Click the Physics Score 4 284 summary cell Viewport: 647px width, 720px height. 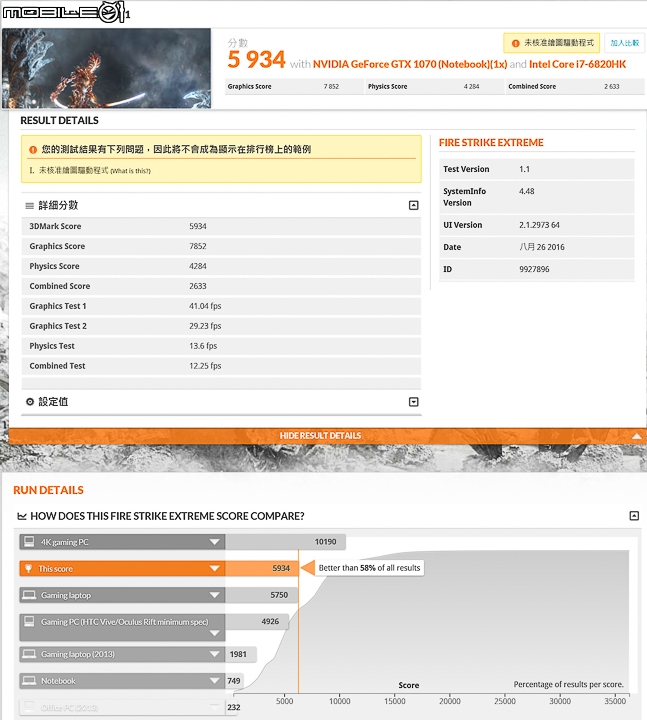pos(434,86)
